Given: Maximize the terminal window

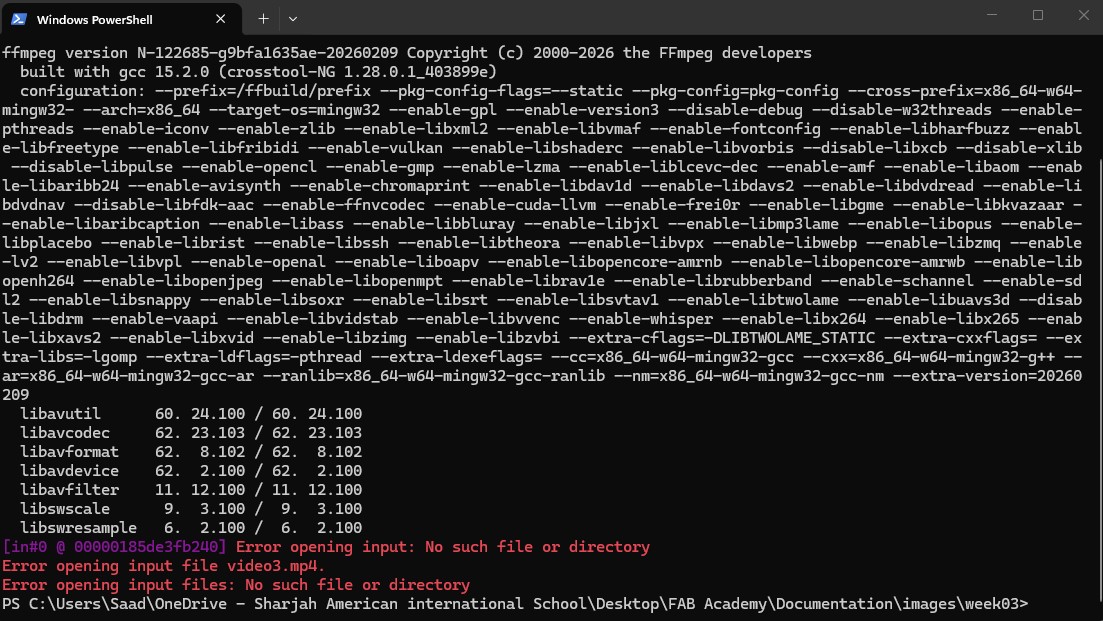Looking at the screenshot, I should click(1035, 15).
